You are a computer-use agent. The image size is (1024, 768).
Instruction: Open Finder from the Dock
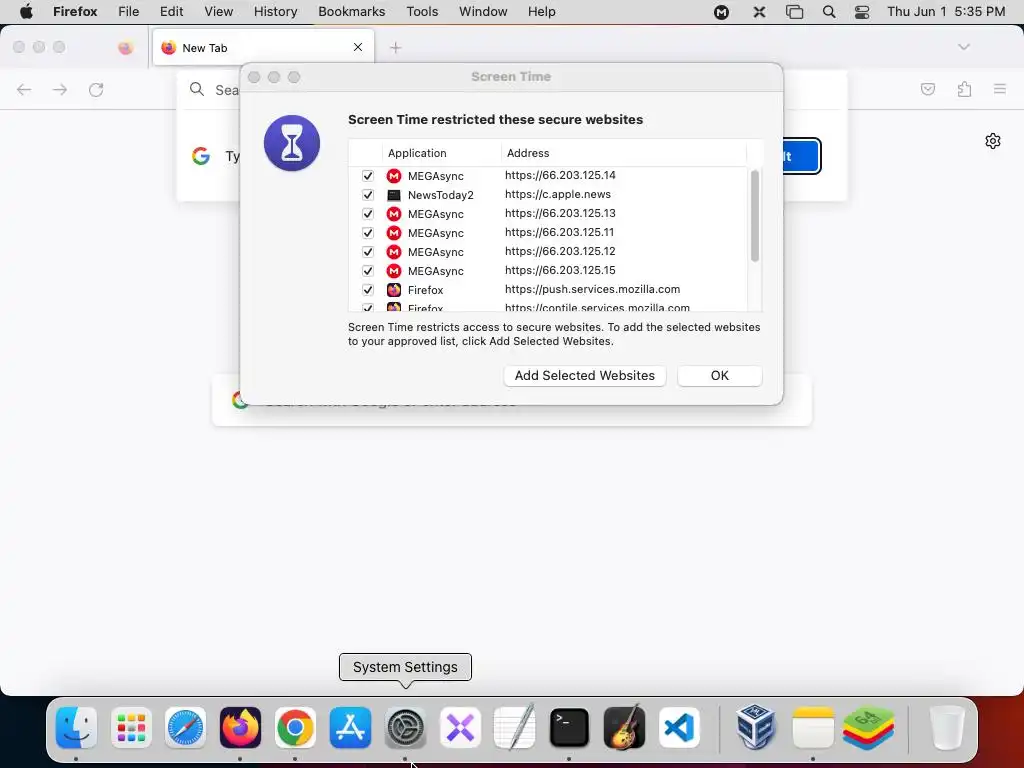[76, 728]
